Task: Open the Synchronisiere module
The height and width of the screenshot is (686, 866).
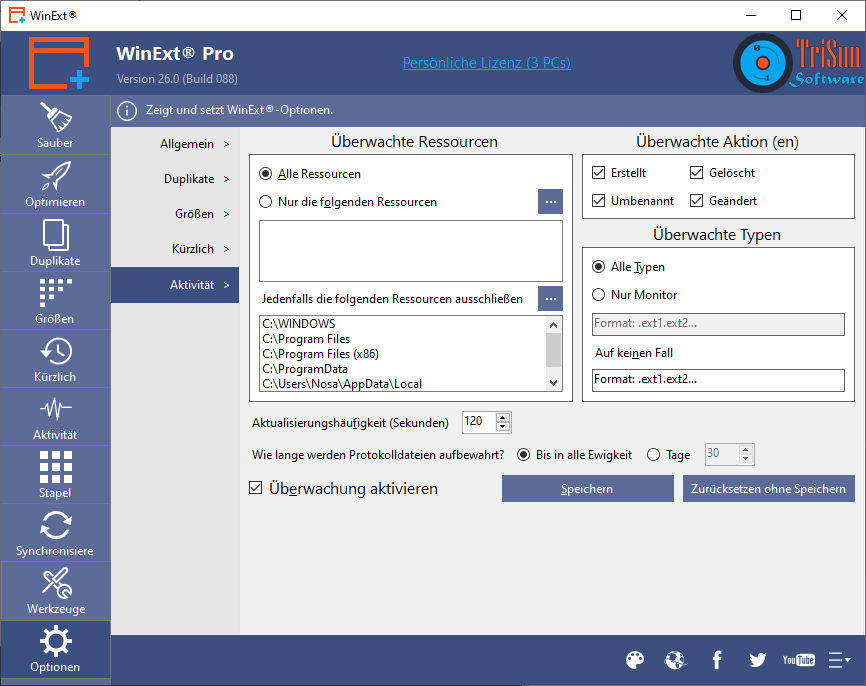Action: (x=55, y=532)
